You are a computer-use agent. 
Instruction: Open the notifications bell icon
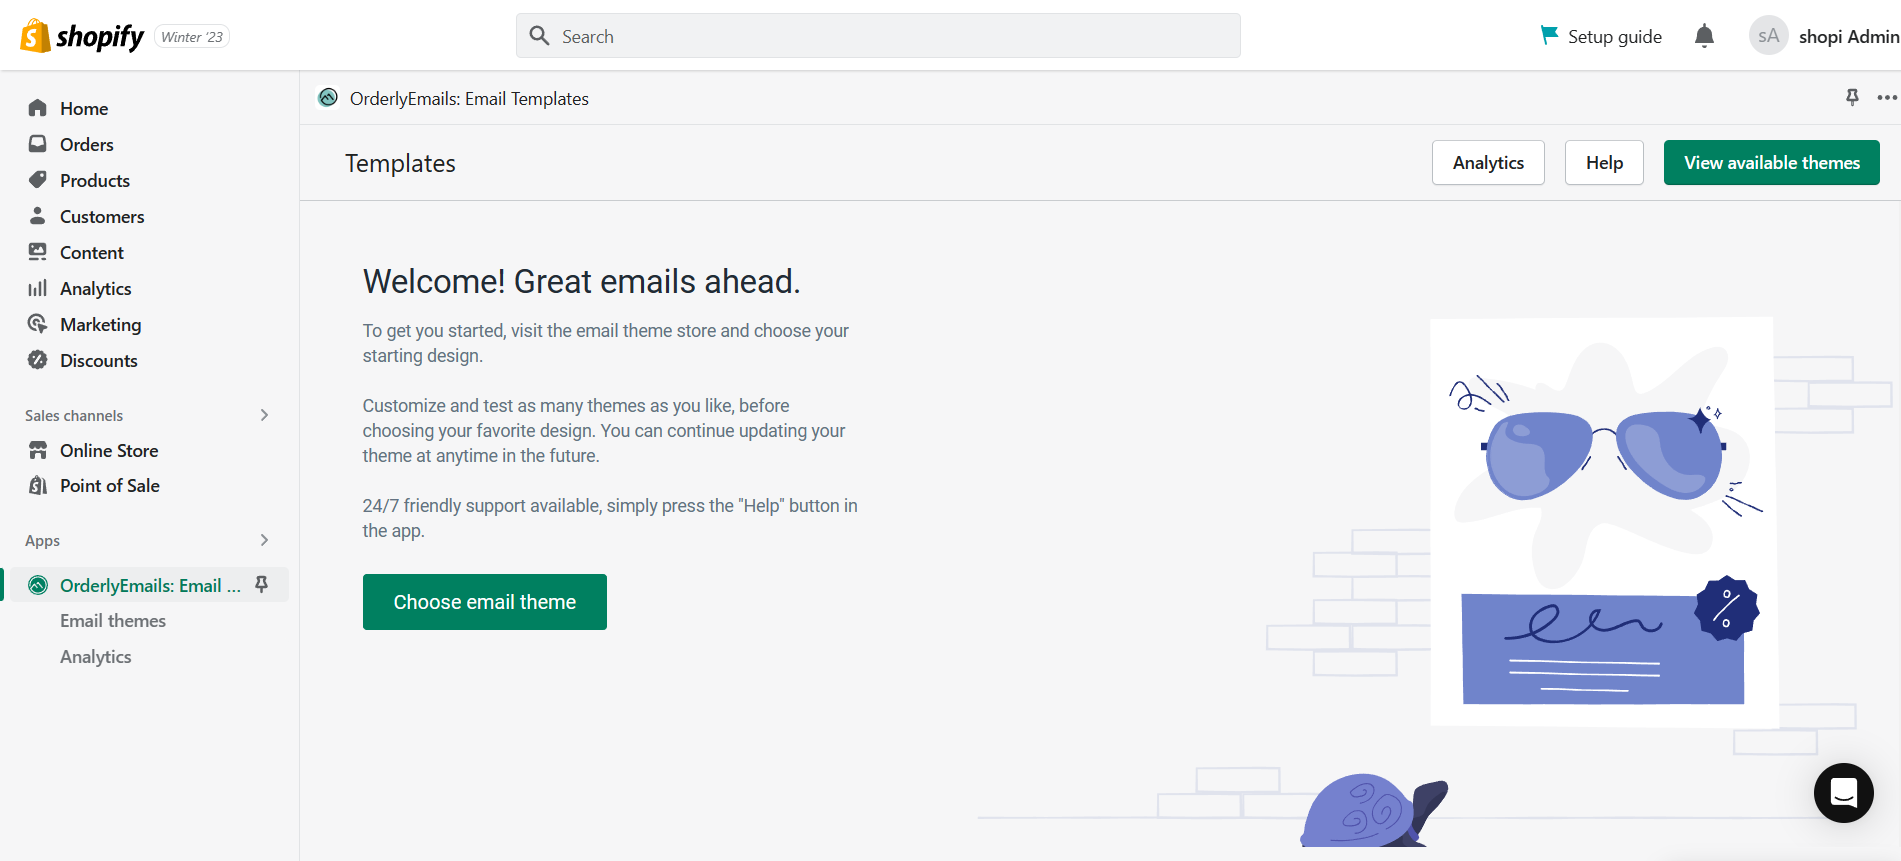pyautogui.click(x=1704, y=36)
